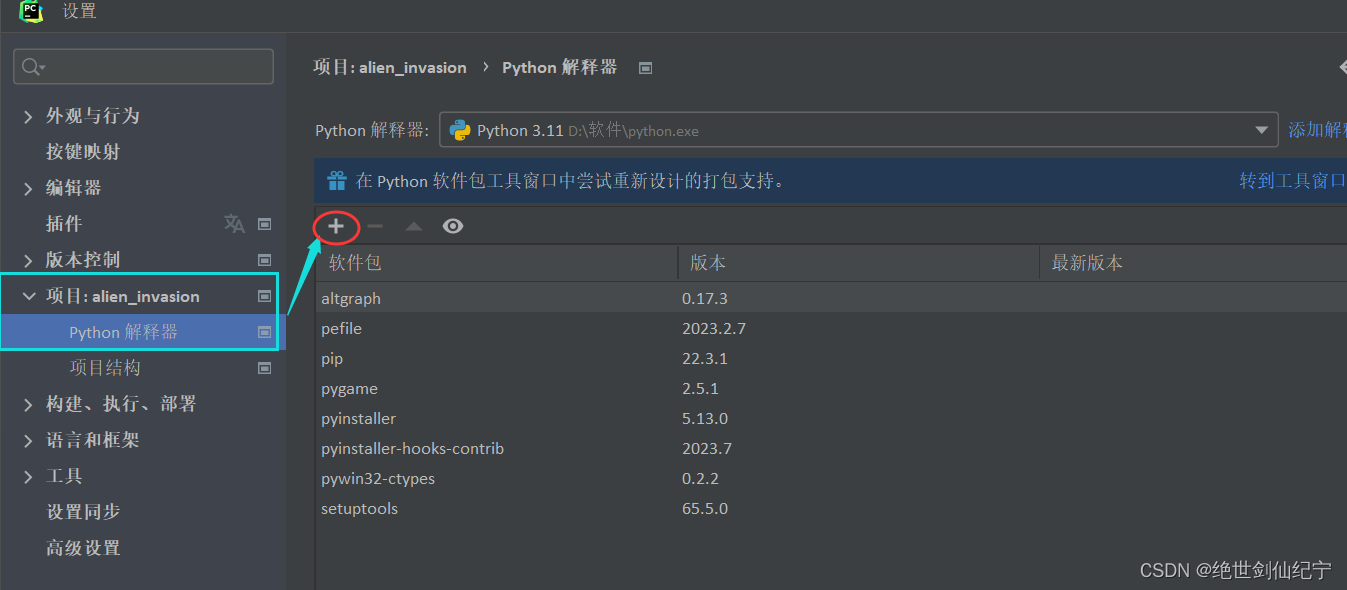Click the 转到工具窗口 link
1347x590 pixels.
1293,181
